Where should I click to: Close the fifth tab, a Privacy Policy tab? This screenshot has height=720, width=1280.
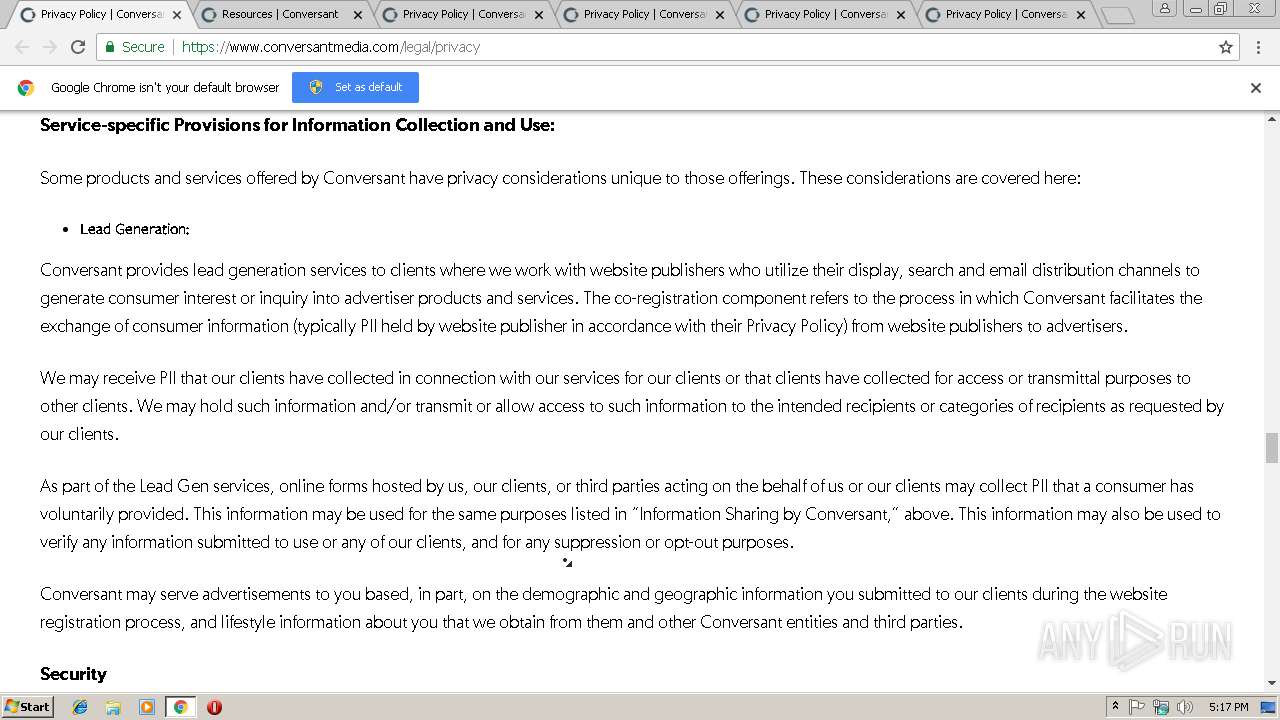click(901, 15)
